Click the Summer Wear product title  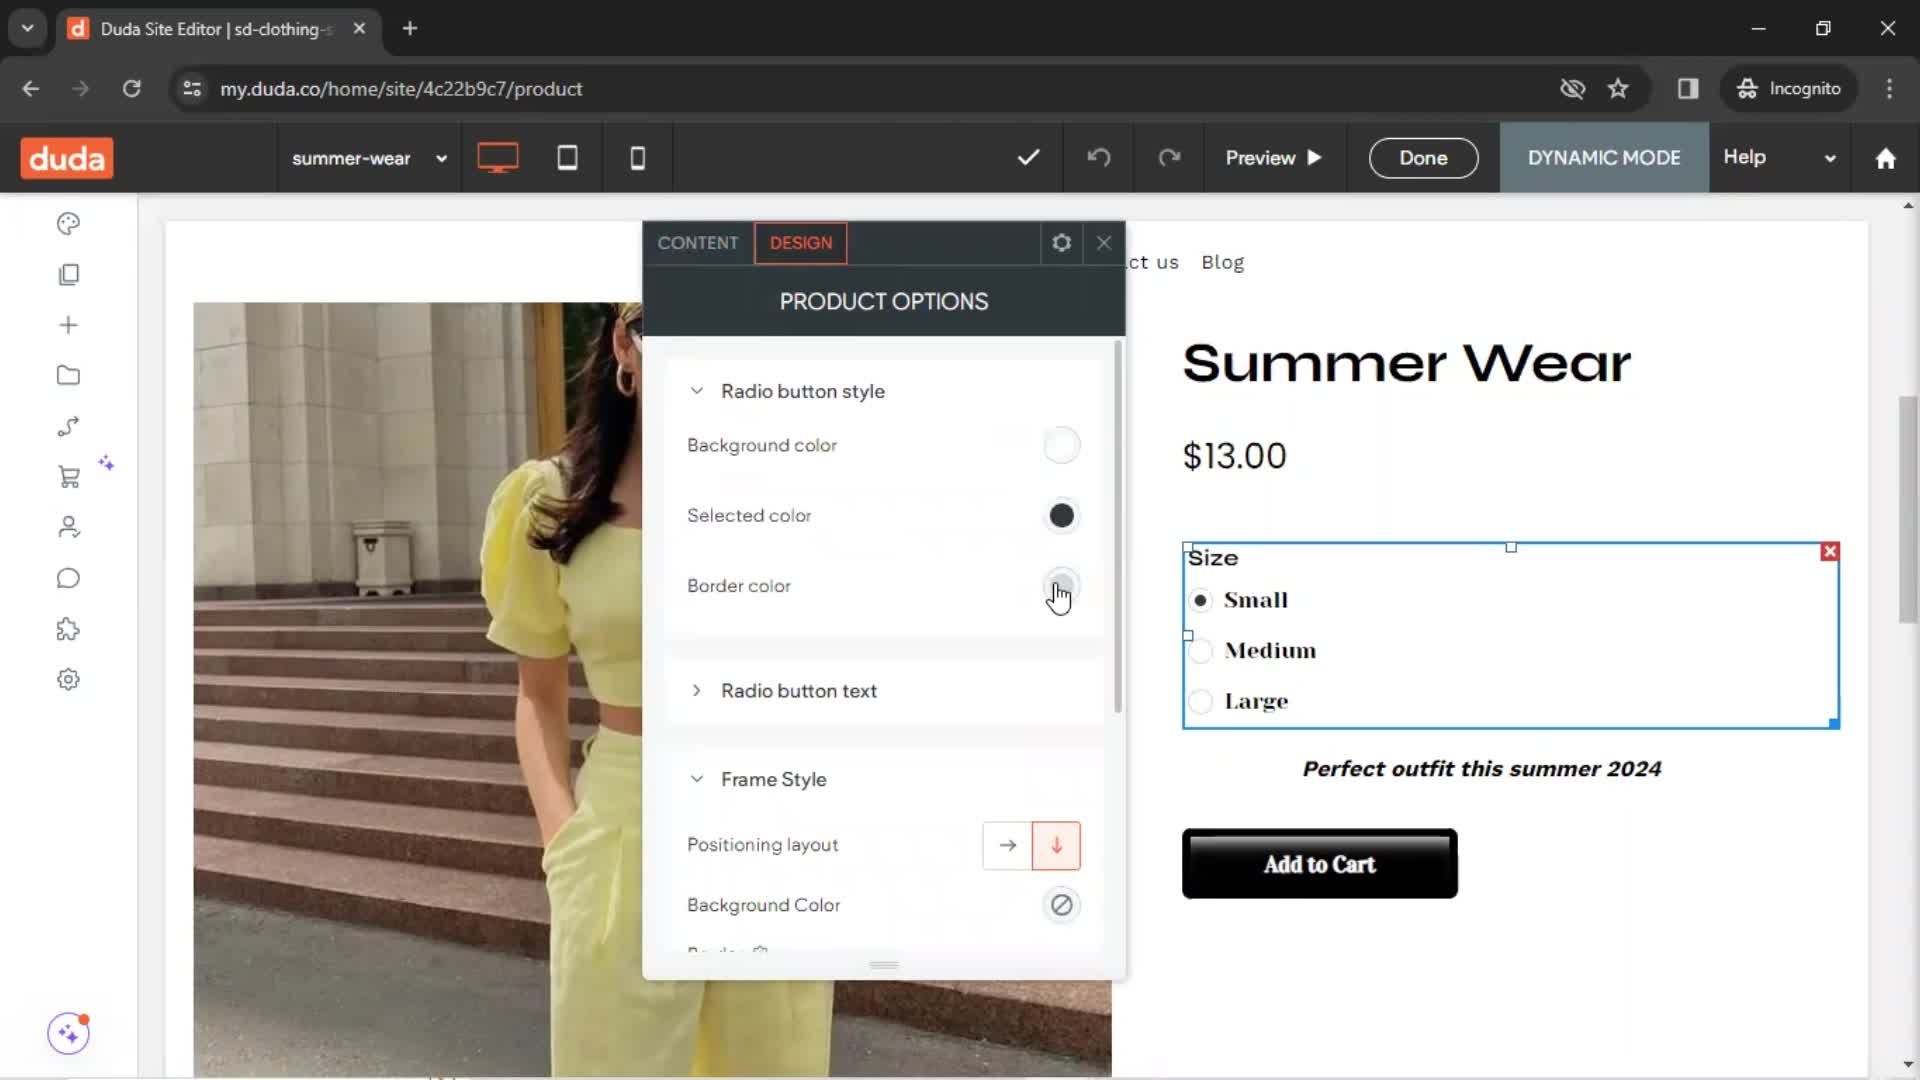click(x=1406, y=363)
